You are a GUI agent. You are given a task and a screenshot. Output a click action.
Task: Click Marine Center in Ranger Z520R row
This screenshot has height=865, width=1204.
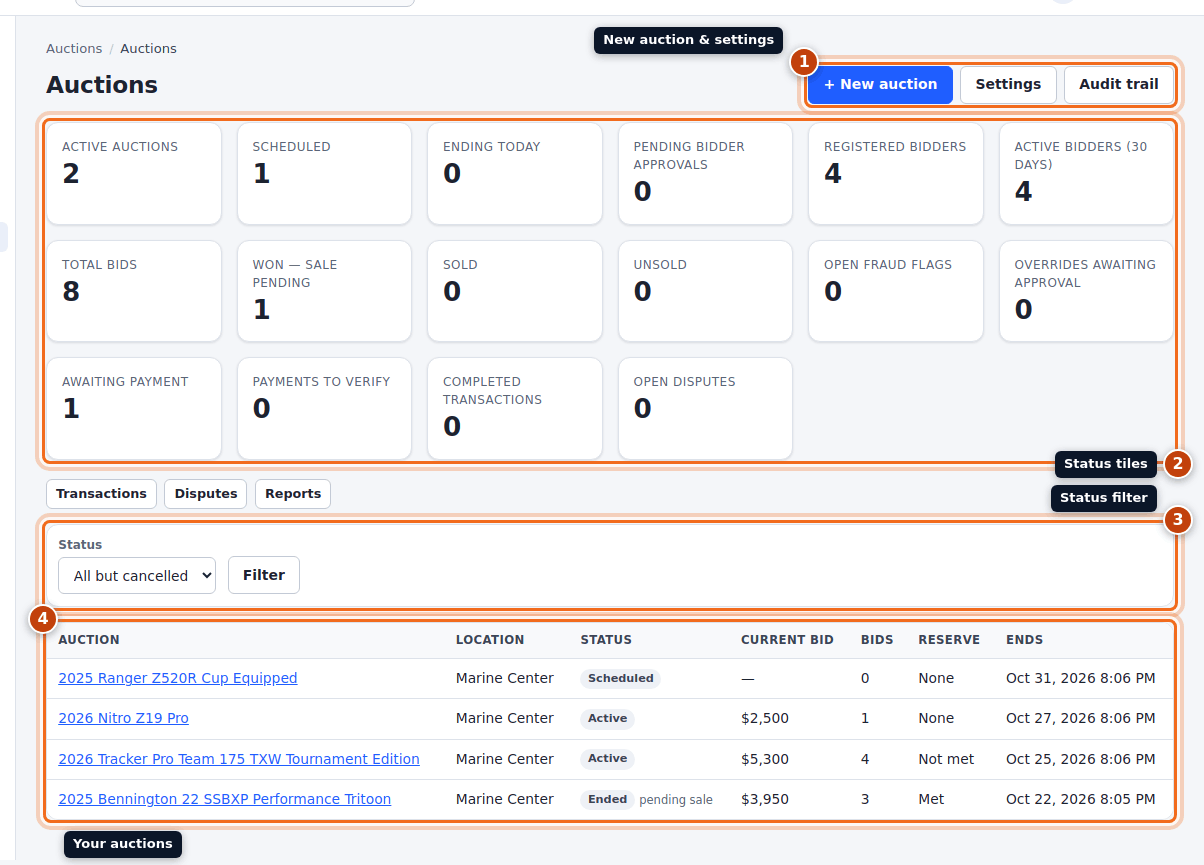pyautogui.click(x=505, y=678)
